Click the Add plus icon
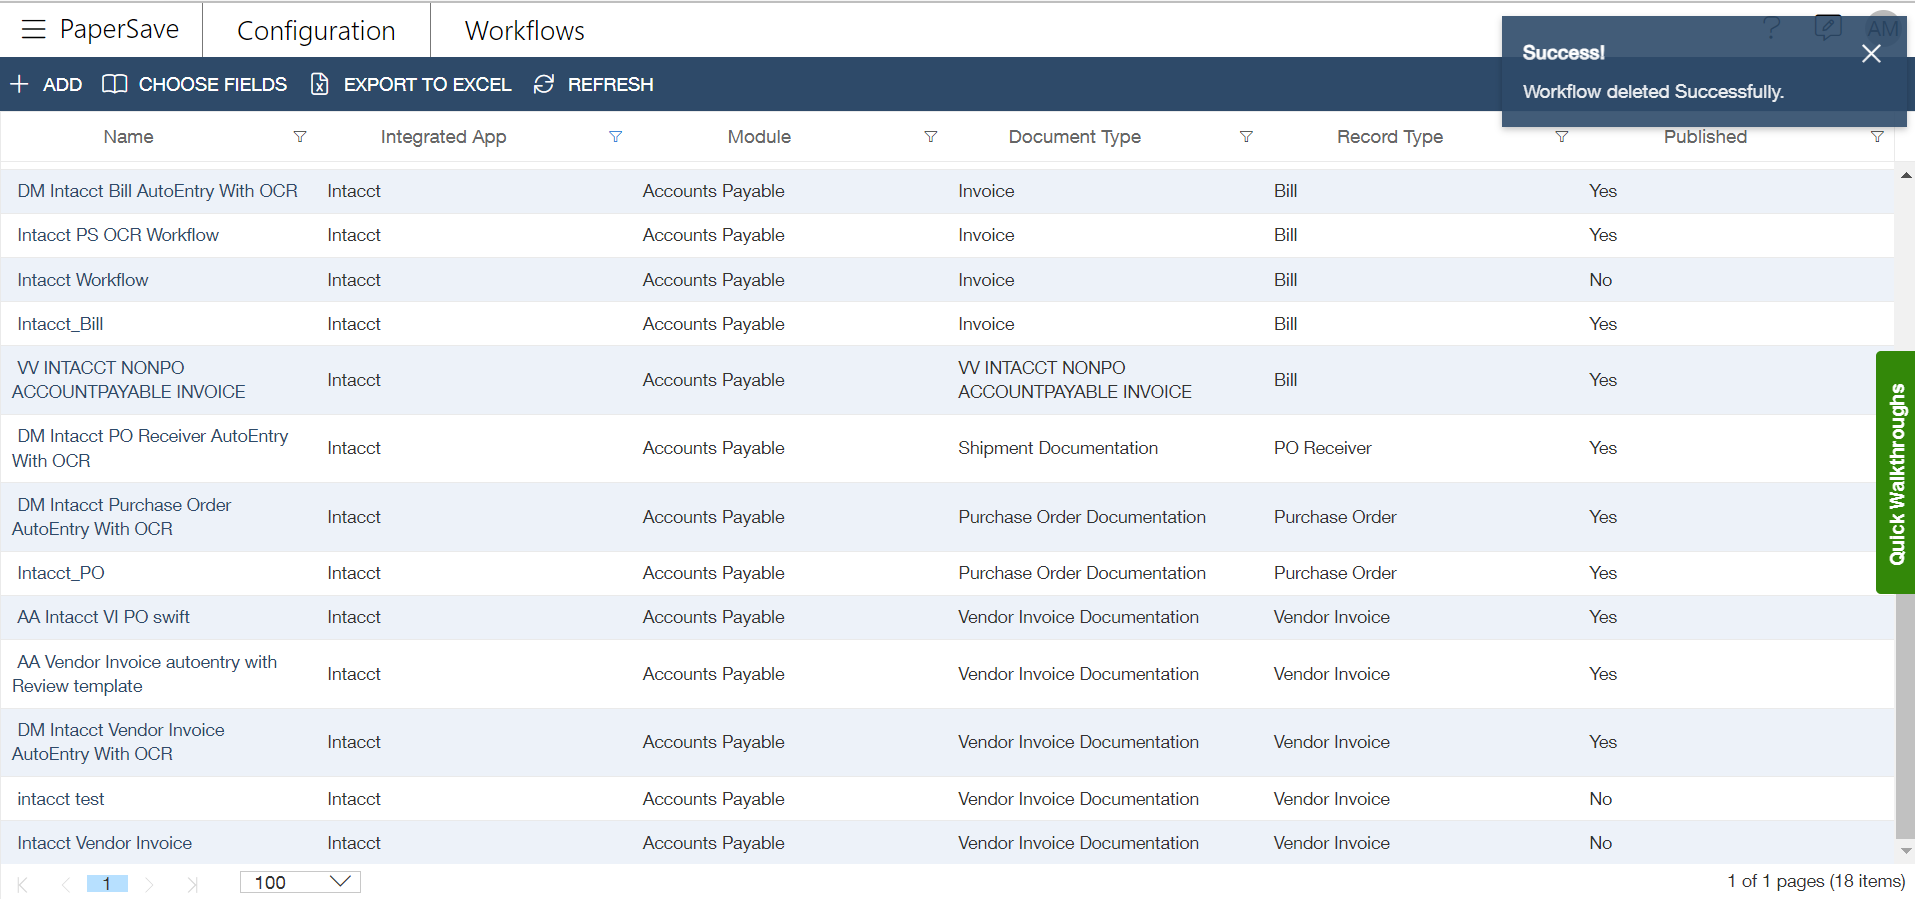Viewport: 1915px width, 899px height. click(19, 85)
